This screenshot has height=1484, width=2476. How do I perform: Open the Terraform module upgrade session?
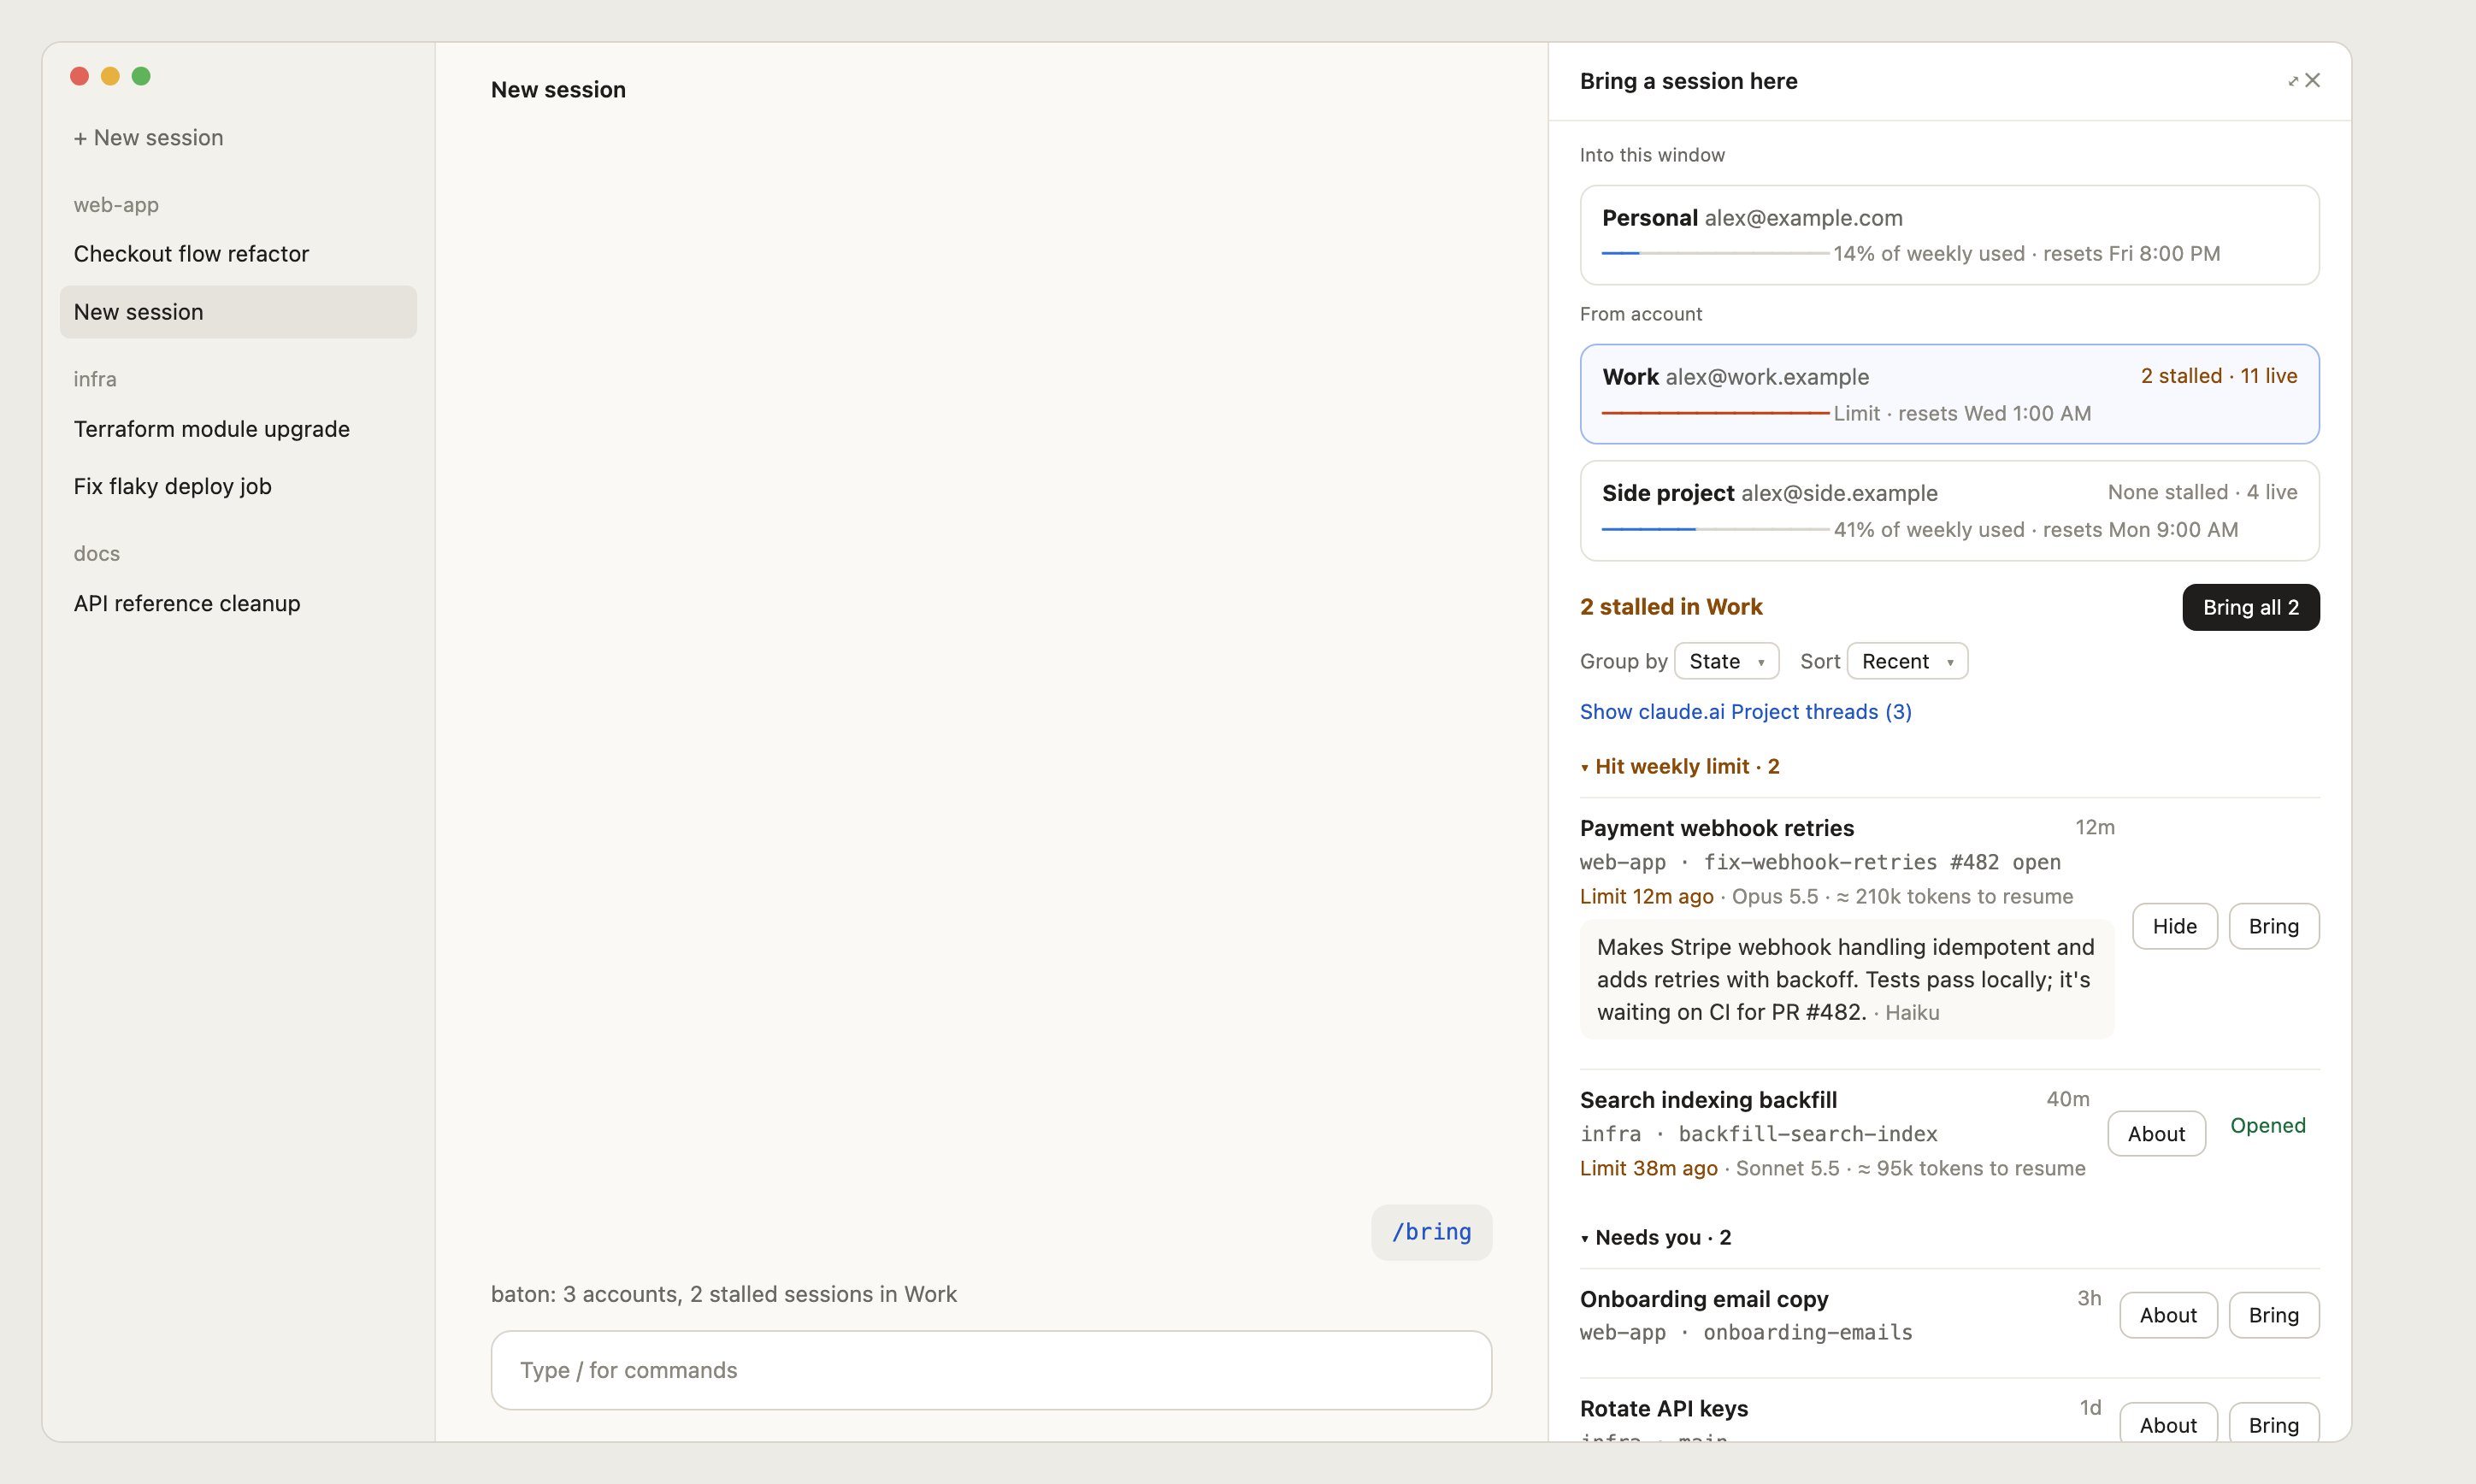[238, 429]
